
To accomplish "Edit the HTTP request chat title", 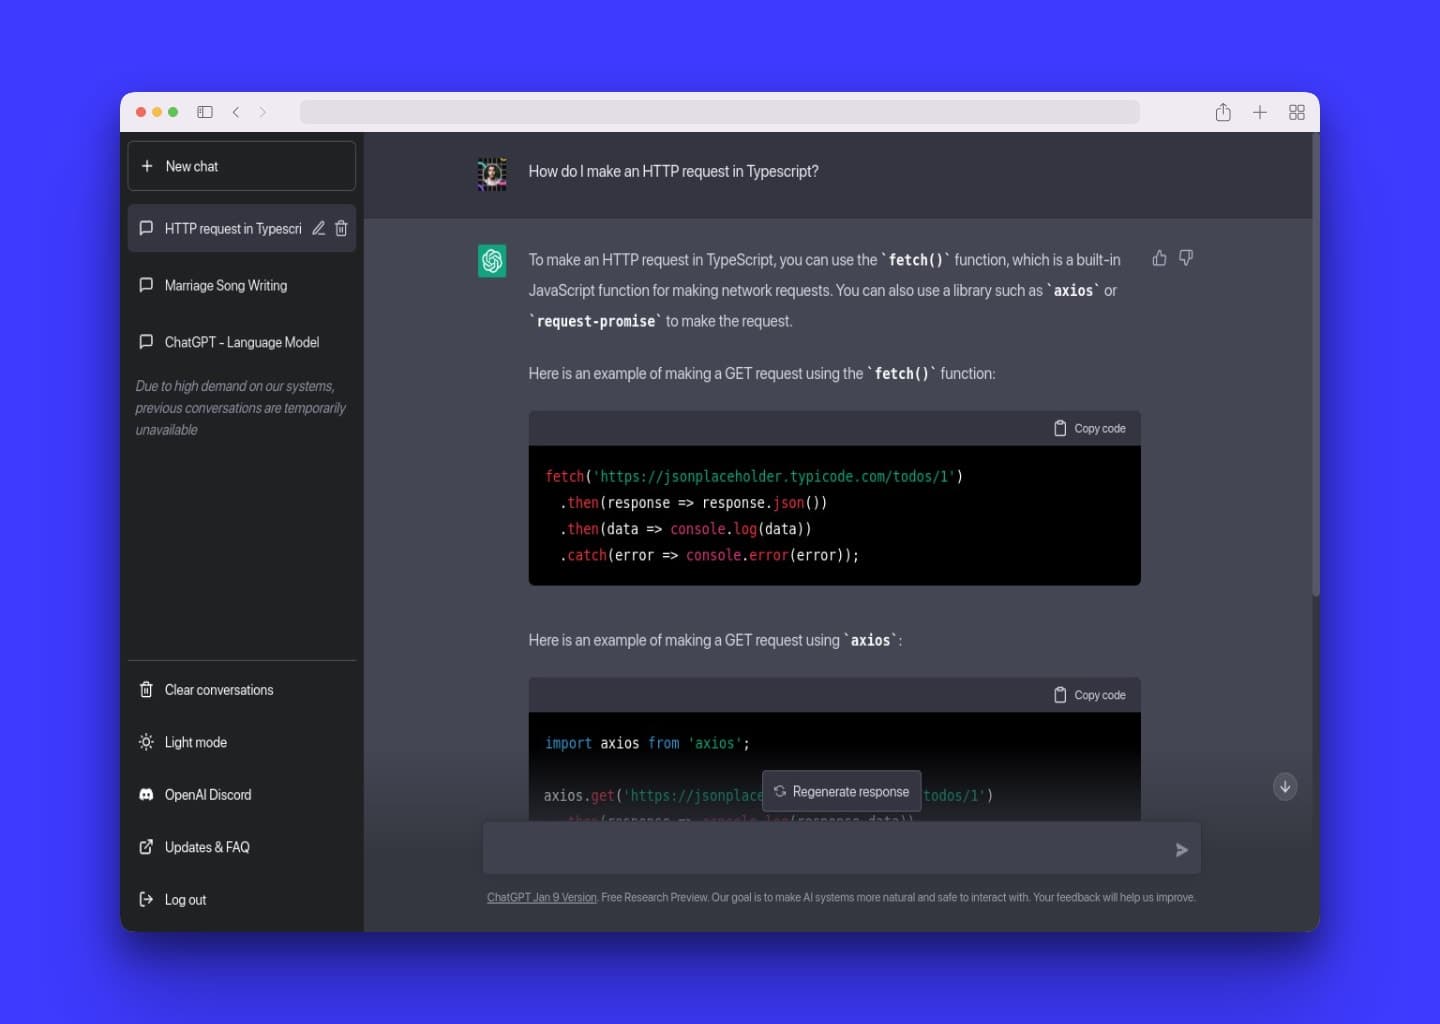I will 318,228.
